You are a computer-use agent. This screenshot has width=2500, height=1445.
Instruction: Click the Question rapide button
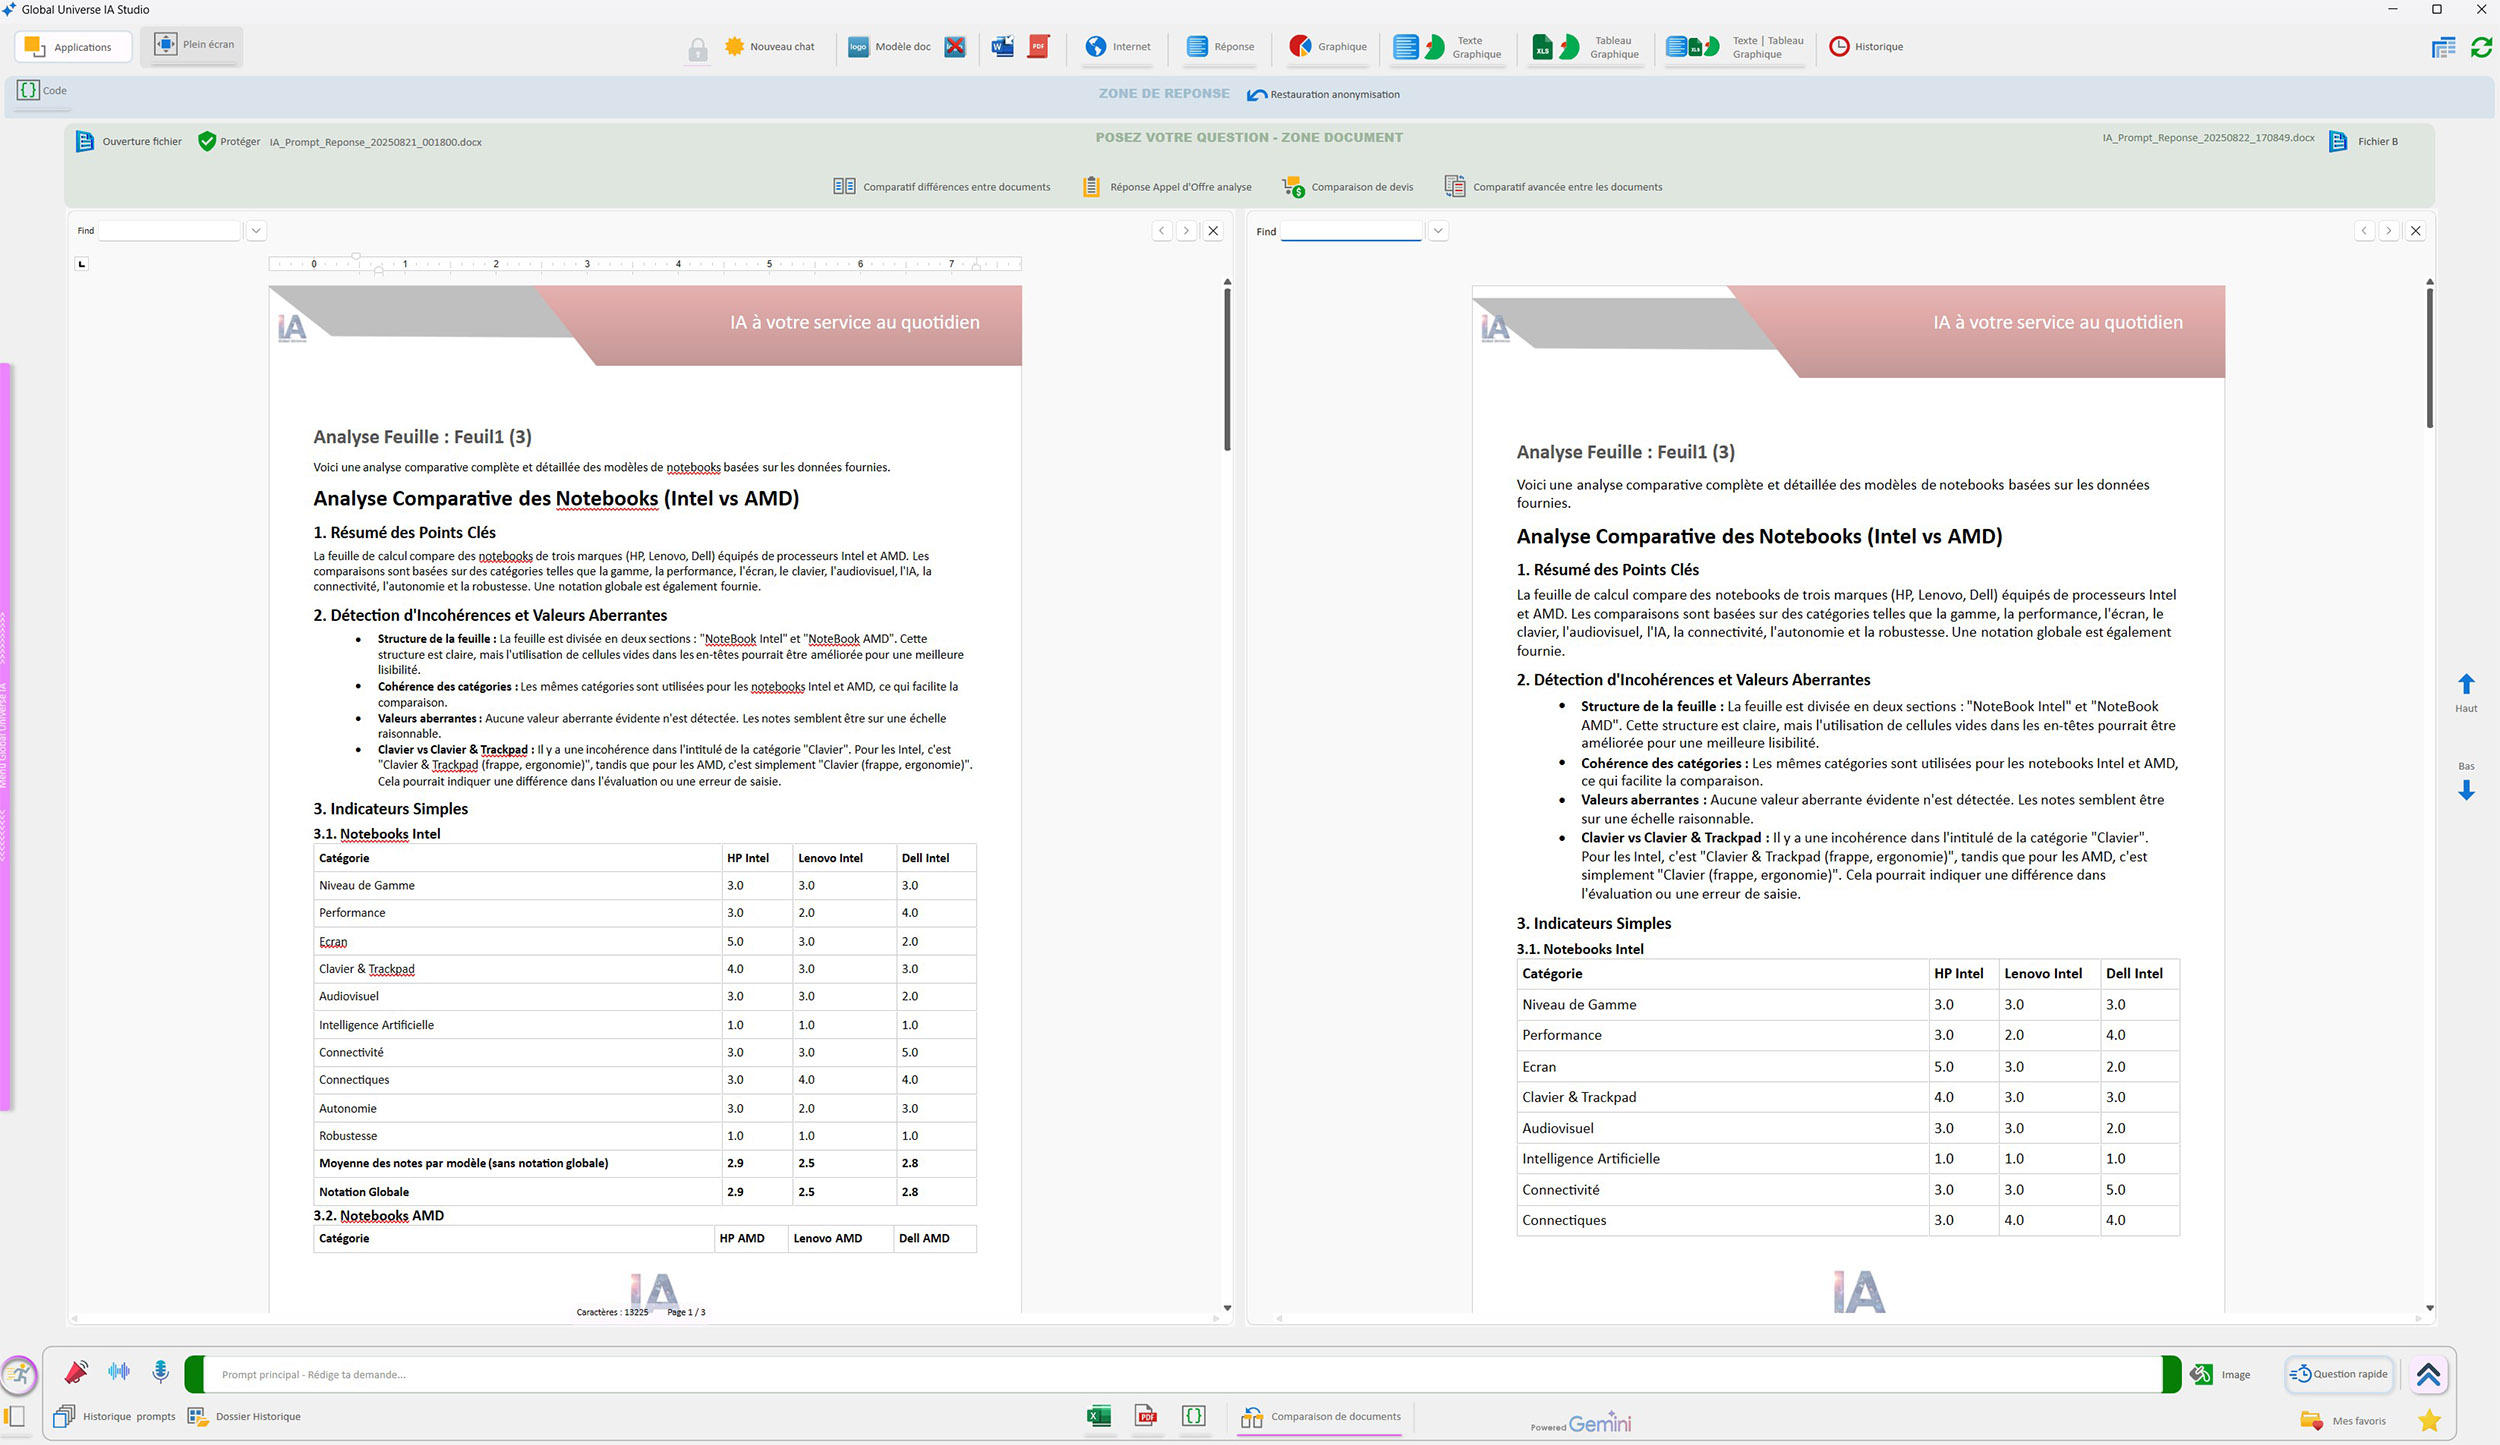click(2339, 1374)
